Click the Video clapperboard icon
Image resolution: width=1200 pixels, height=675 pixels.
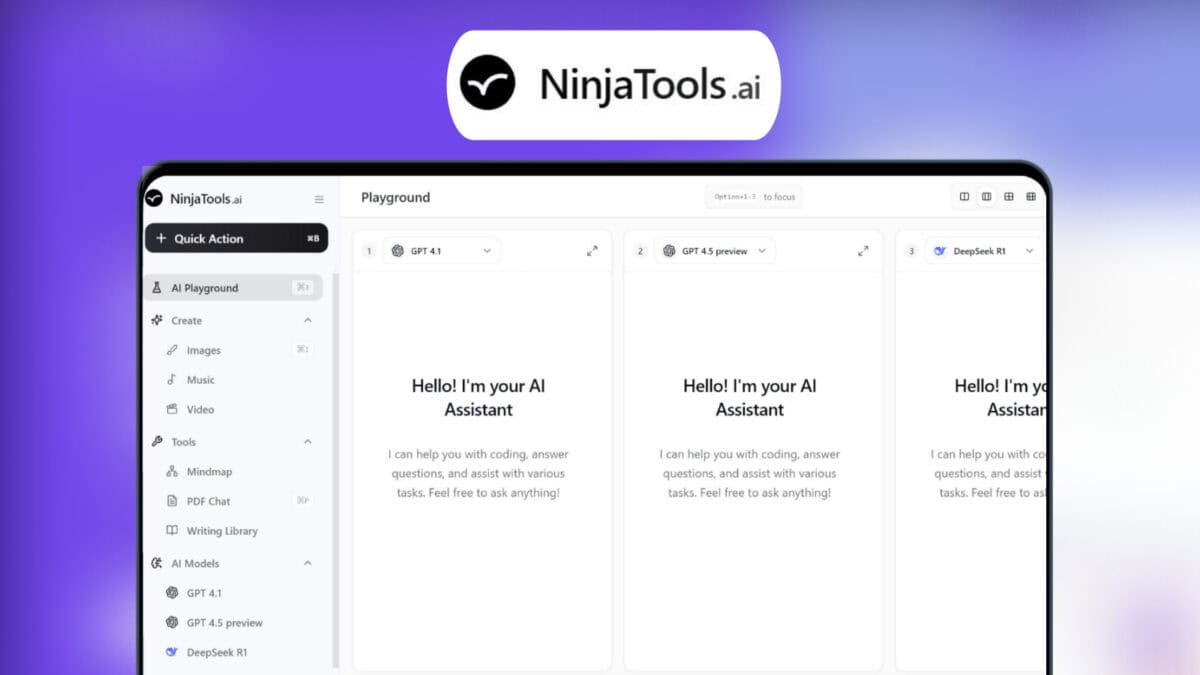click(x=172, y=409)
